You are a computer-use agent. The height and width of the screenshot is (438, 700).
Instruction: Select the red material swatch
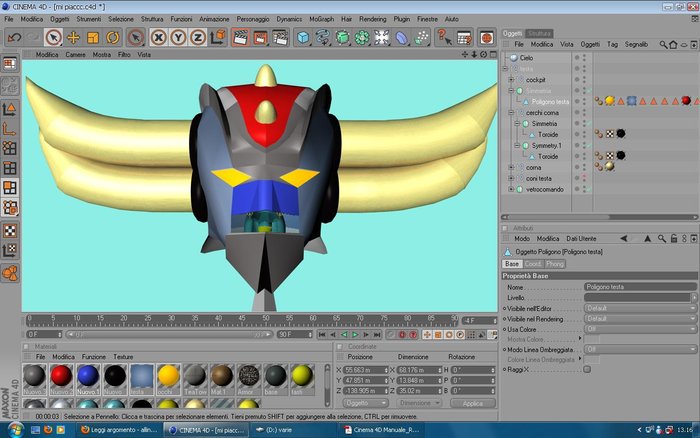point(61,376)
